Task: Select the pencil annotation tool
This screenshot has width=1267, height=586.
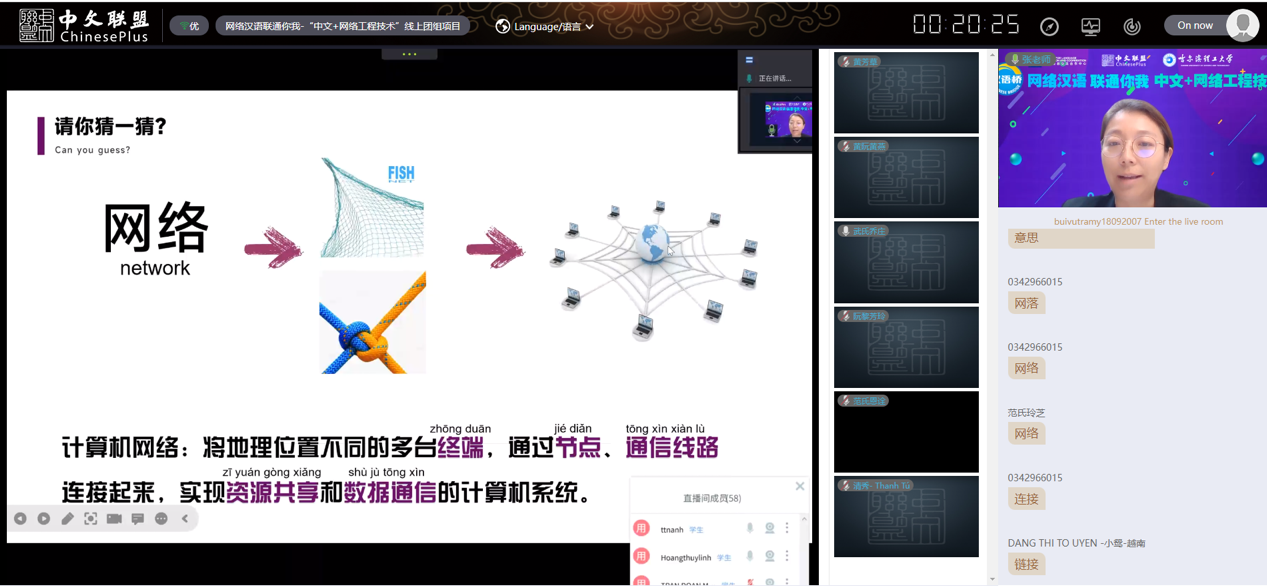Action: point(67,519)
